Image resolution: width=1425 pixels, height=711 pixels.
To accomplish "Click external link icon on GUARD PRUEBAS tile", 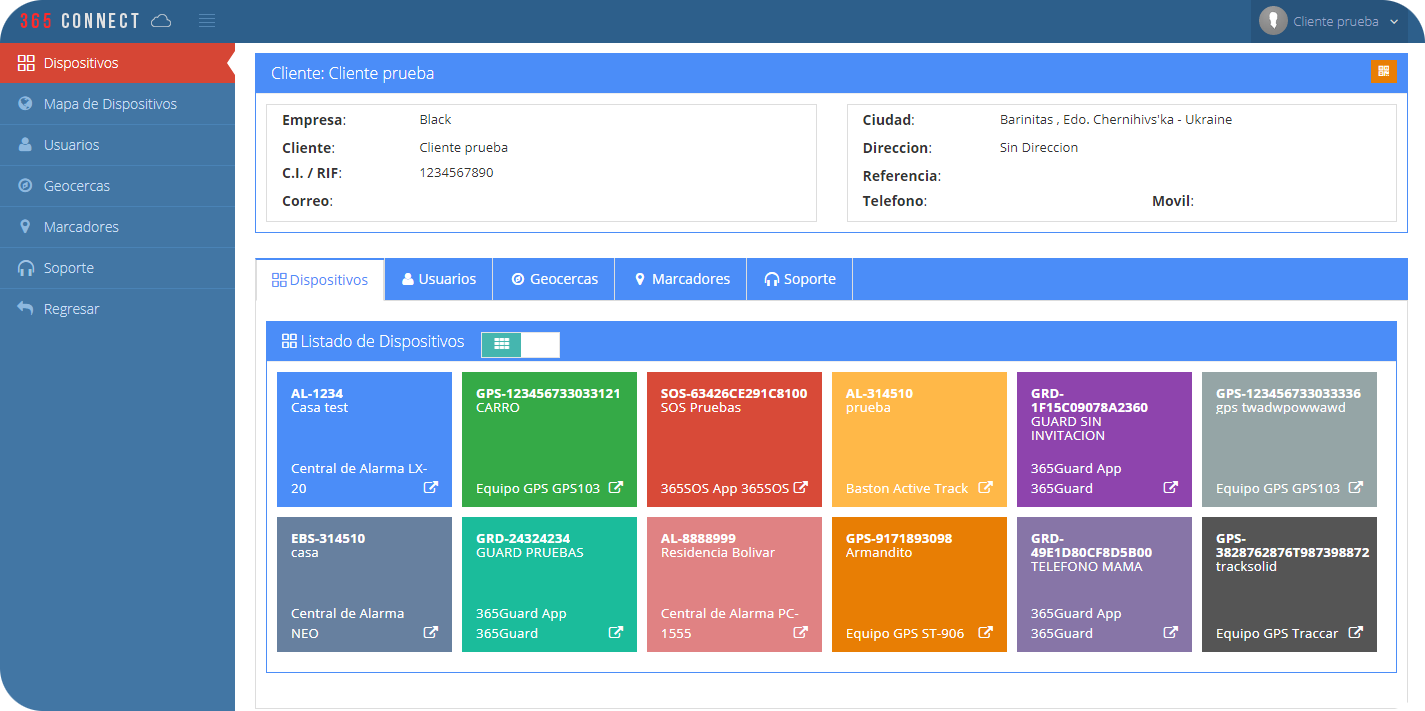I will click(x=616, y=633).
